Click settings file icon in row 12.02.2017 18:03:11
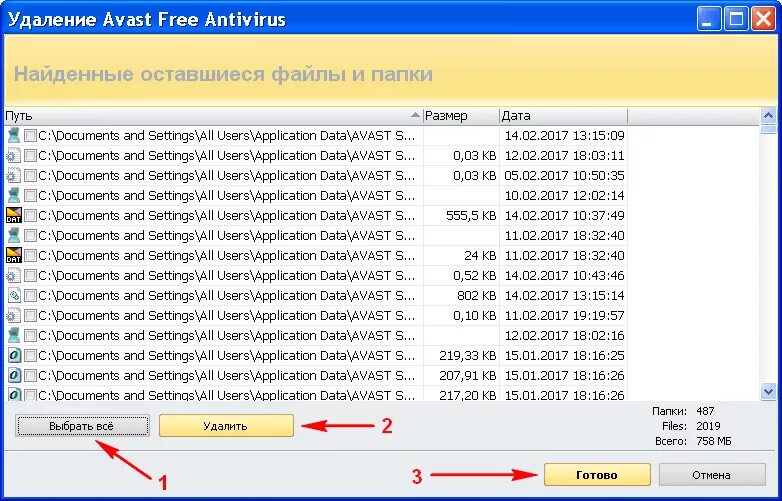Screen dimensions: 782x501 pos(13,156)
